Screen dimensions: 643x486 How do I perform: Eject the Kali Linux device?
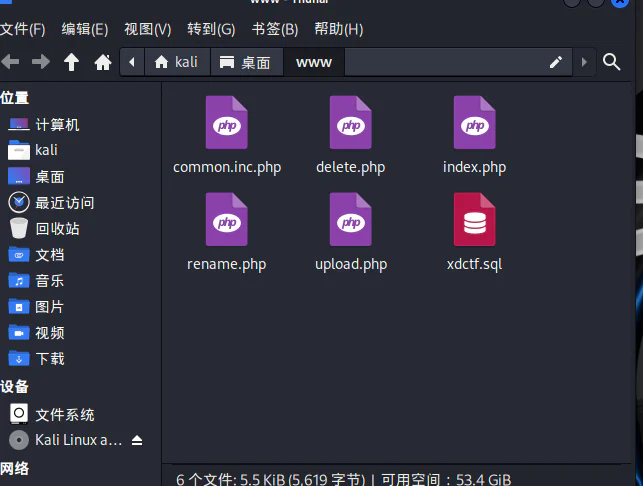(x=137, y=440)
